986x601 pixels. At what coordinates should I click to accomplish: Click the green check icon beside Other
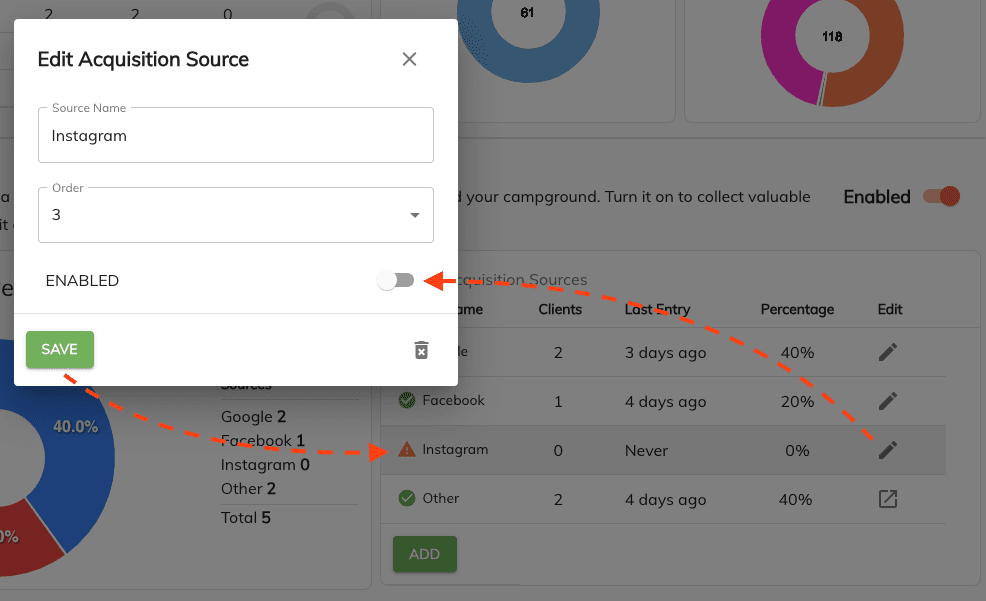[x=407, y=499]
